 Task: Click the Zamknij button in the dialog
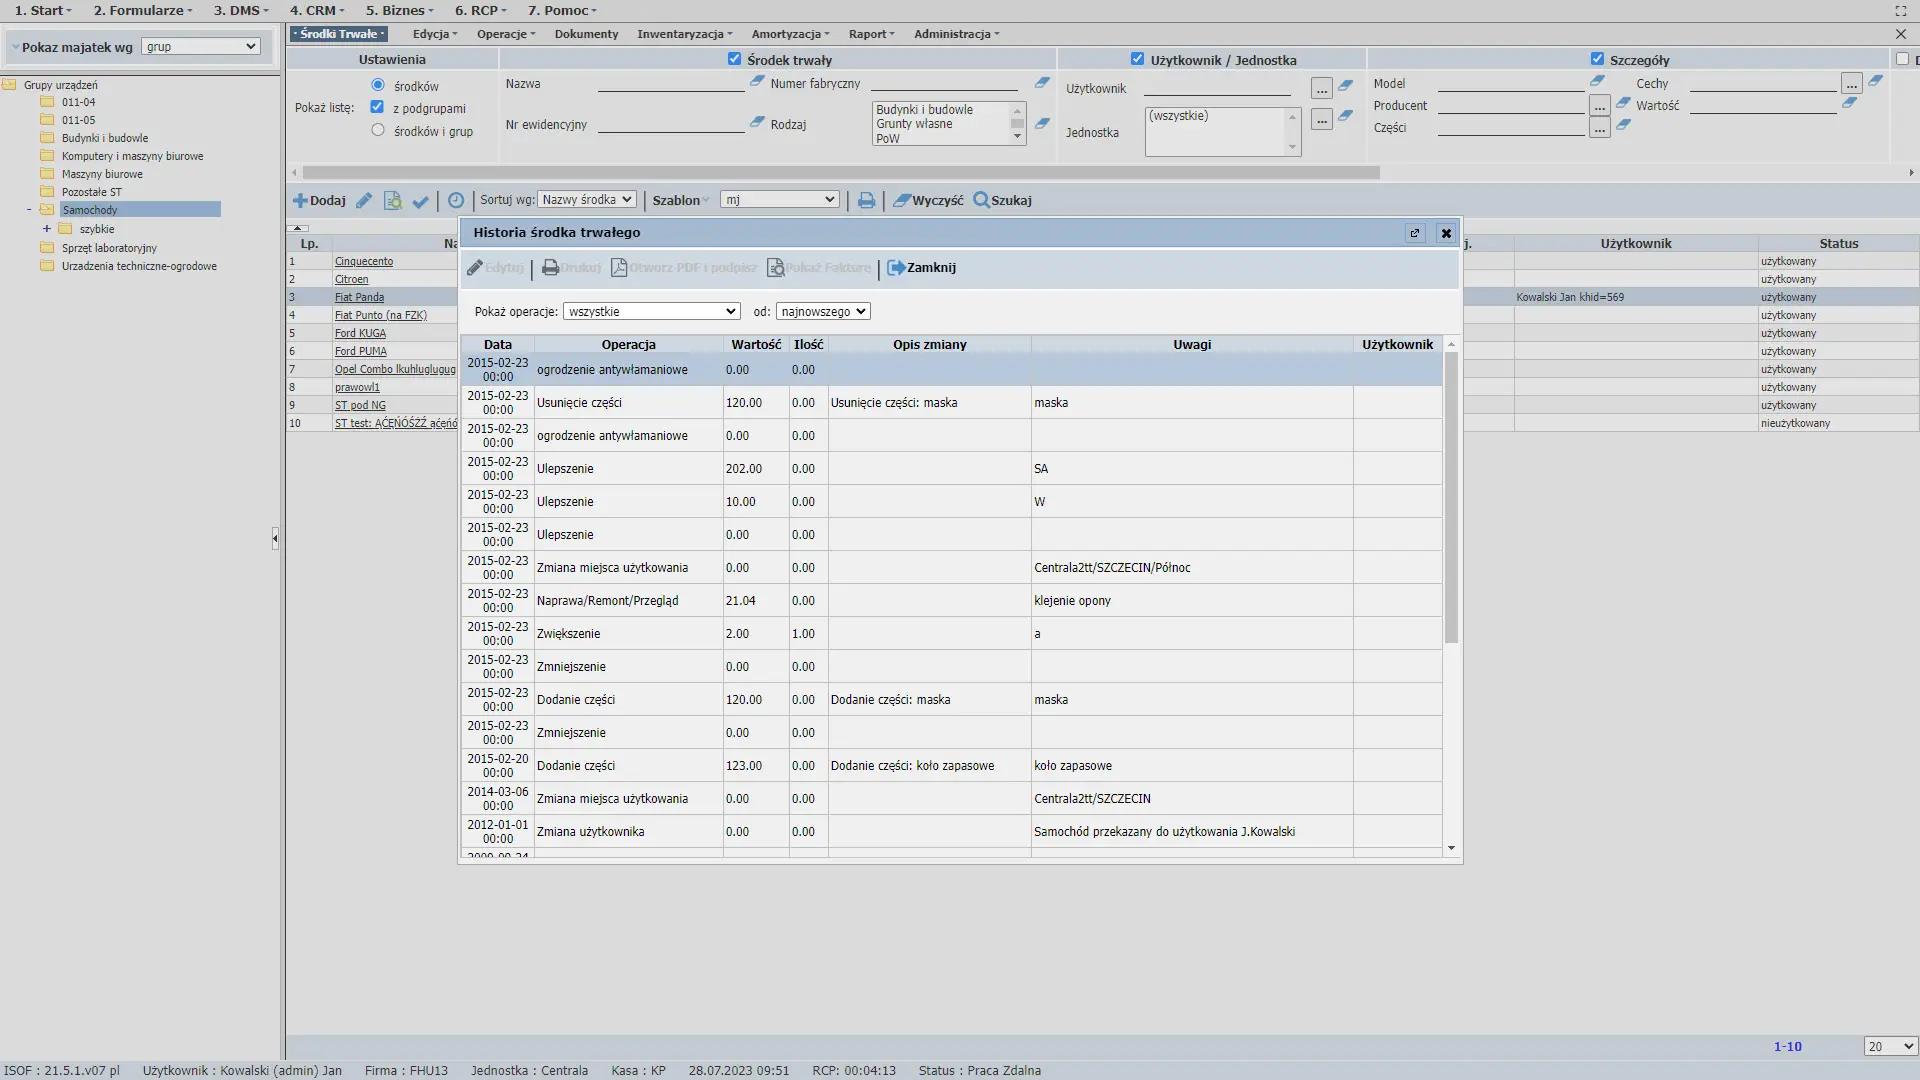pyautogui.click(x=921, y=268)
